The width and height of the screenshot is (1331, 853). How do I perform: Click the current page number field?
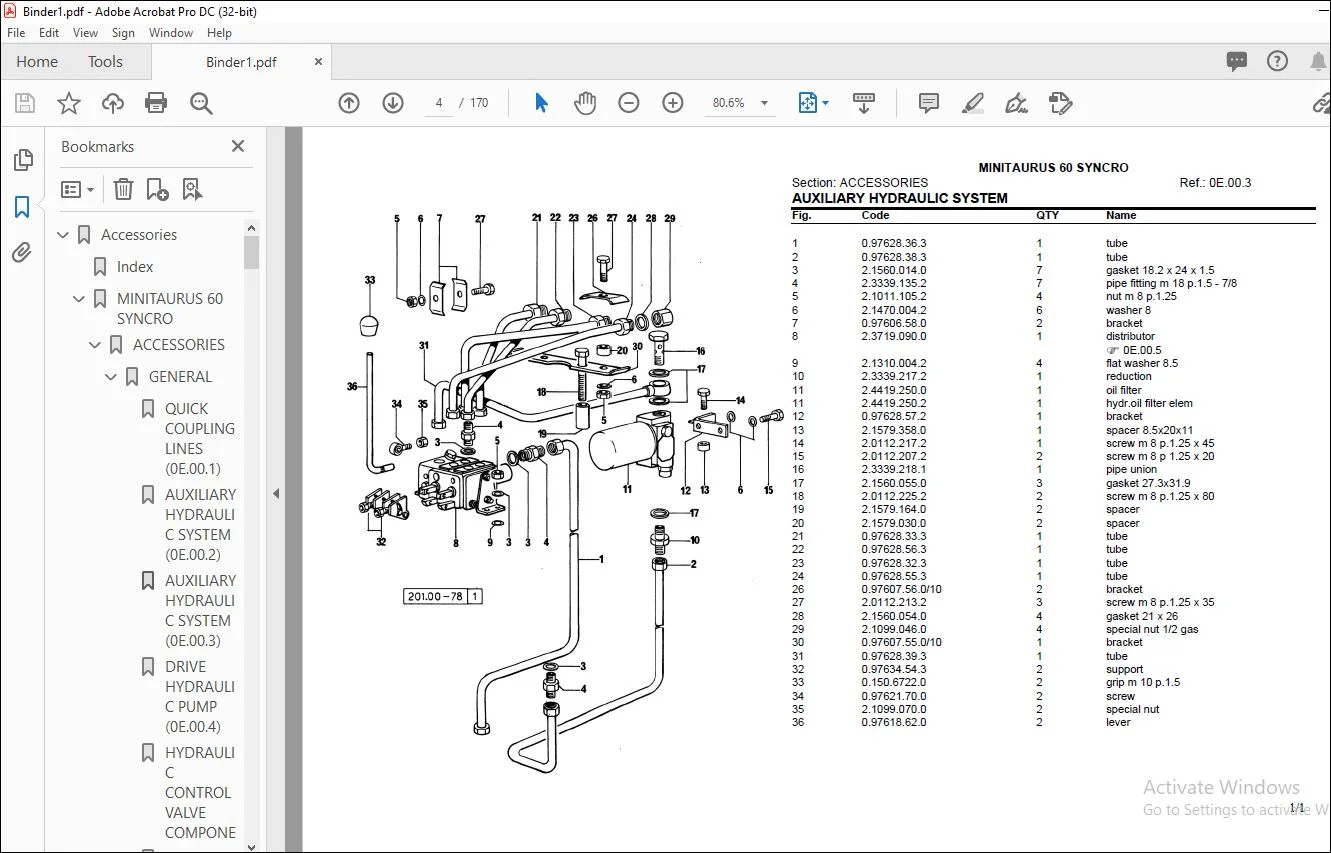[x=439, y=103]
